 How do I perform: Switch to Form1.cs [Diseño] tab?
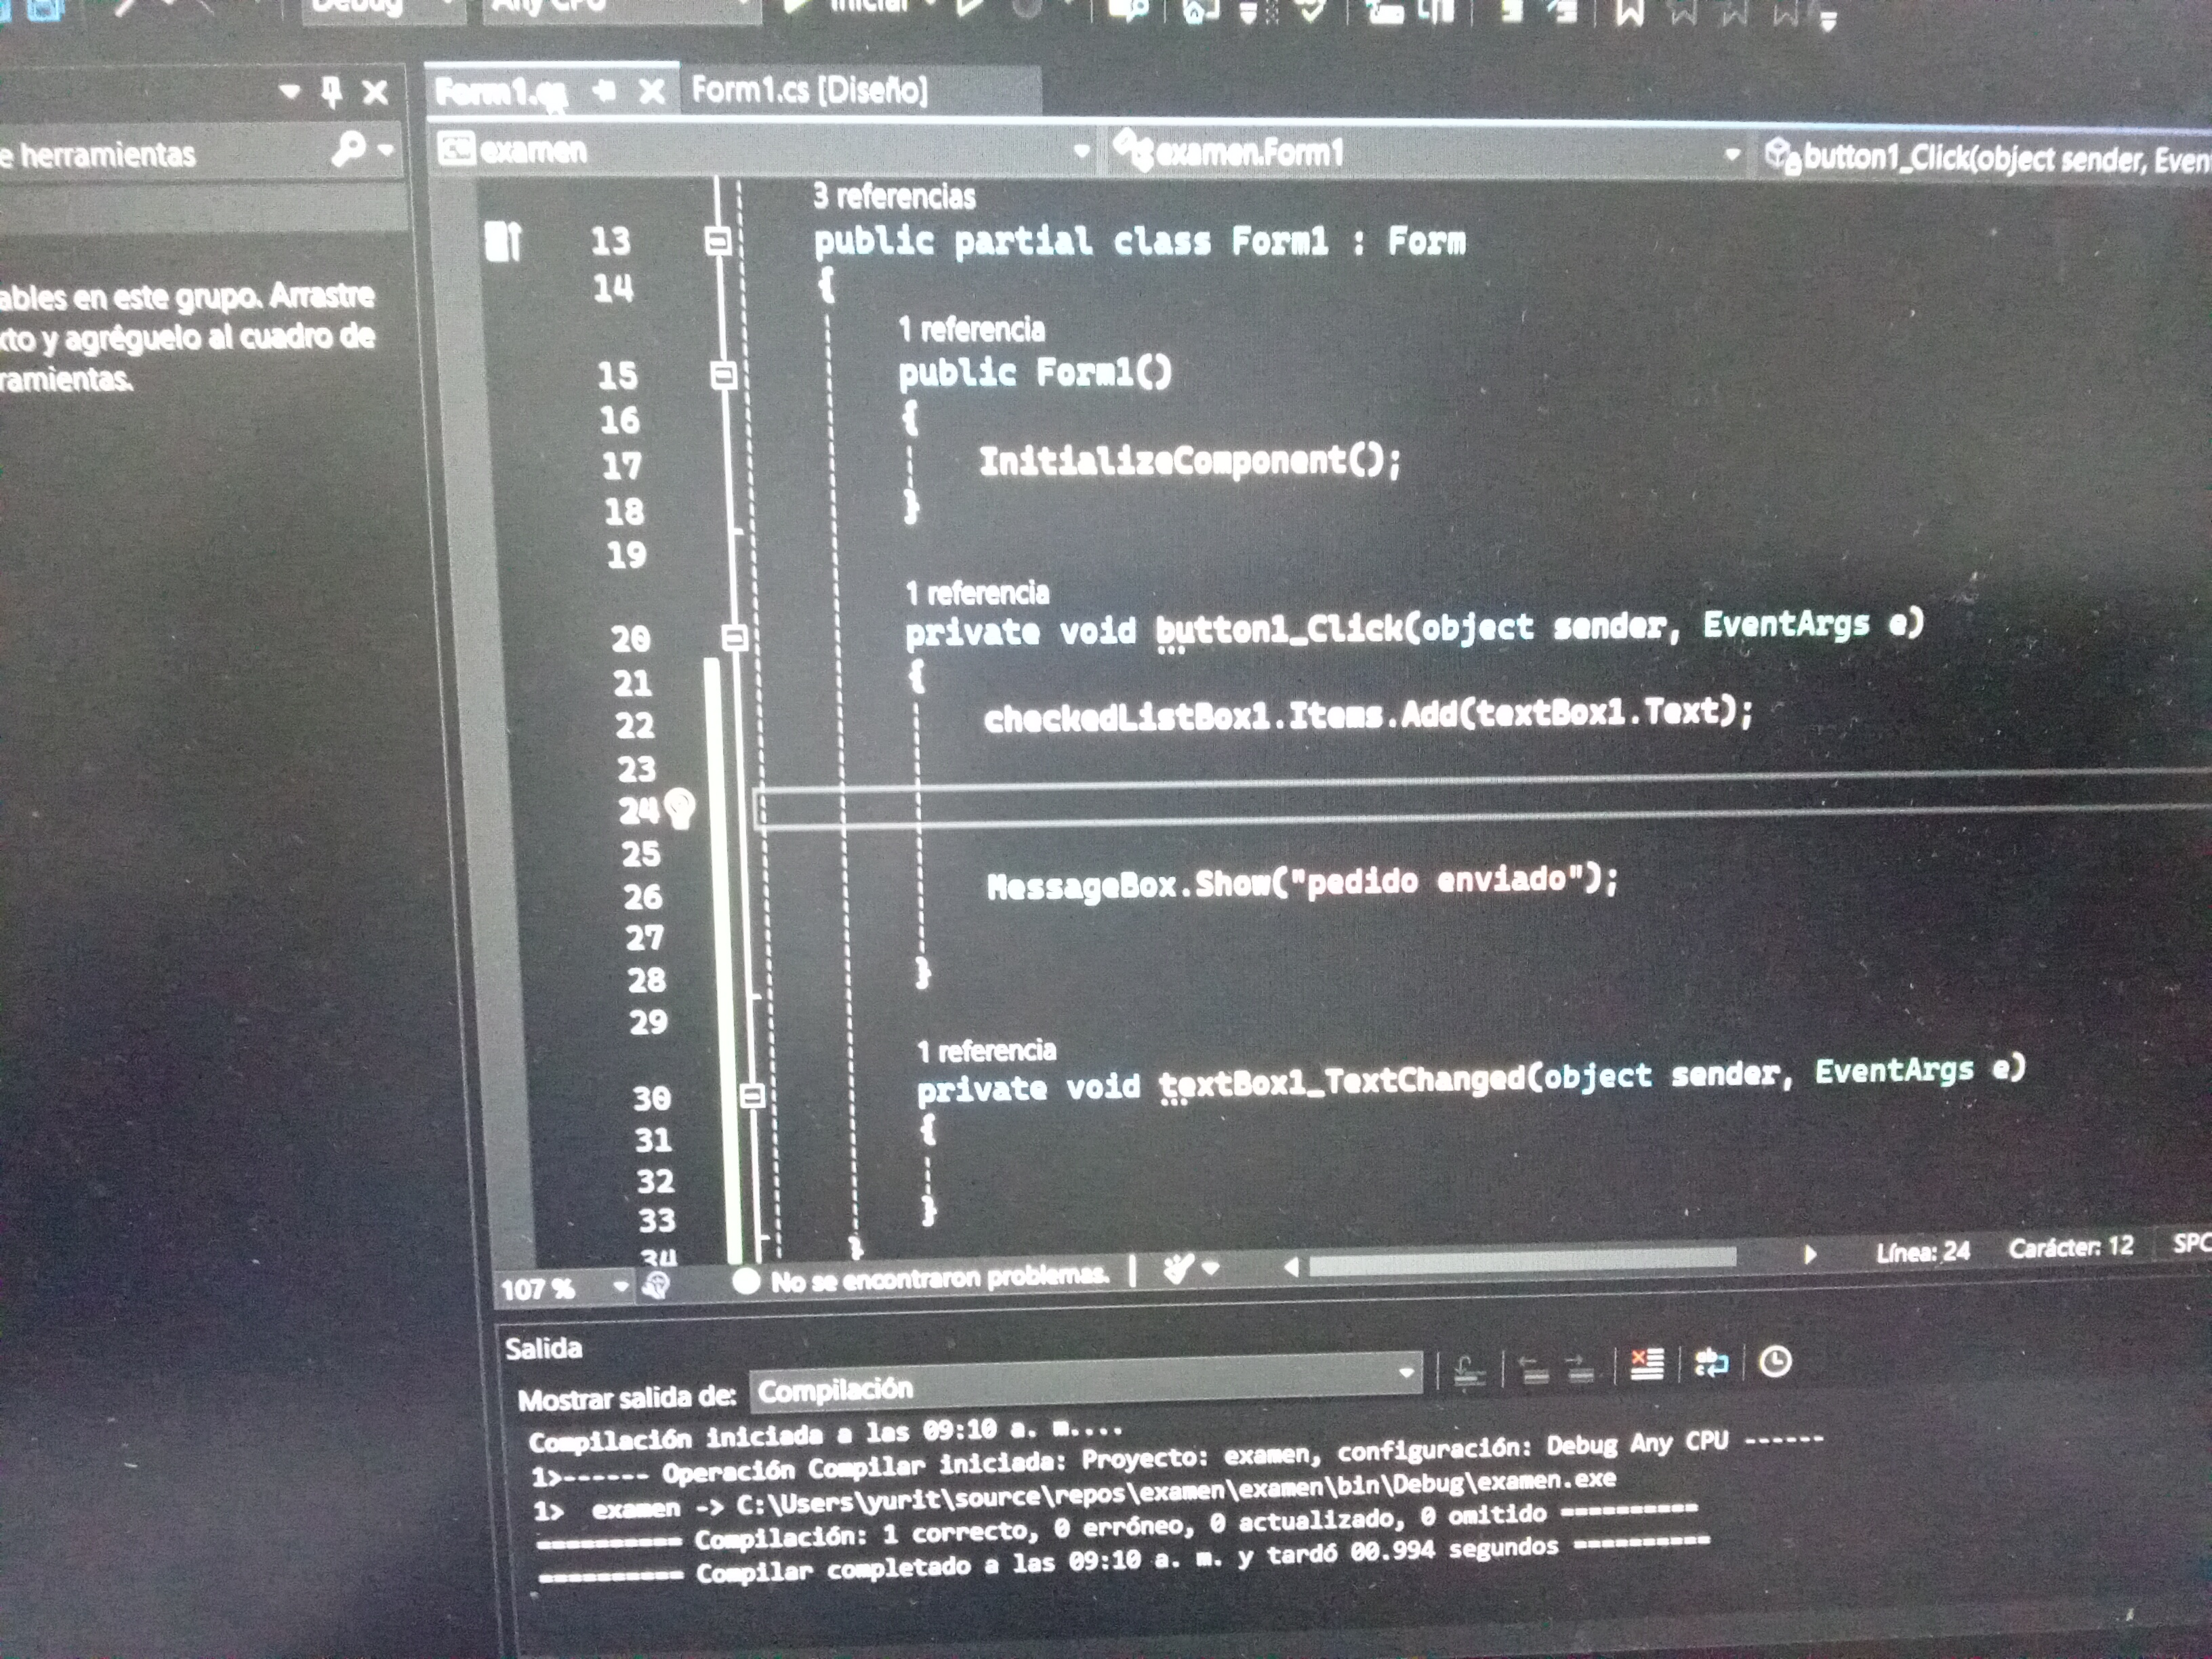[810, 91]
